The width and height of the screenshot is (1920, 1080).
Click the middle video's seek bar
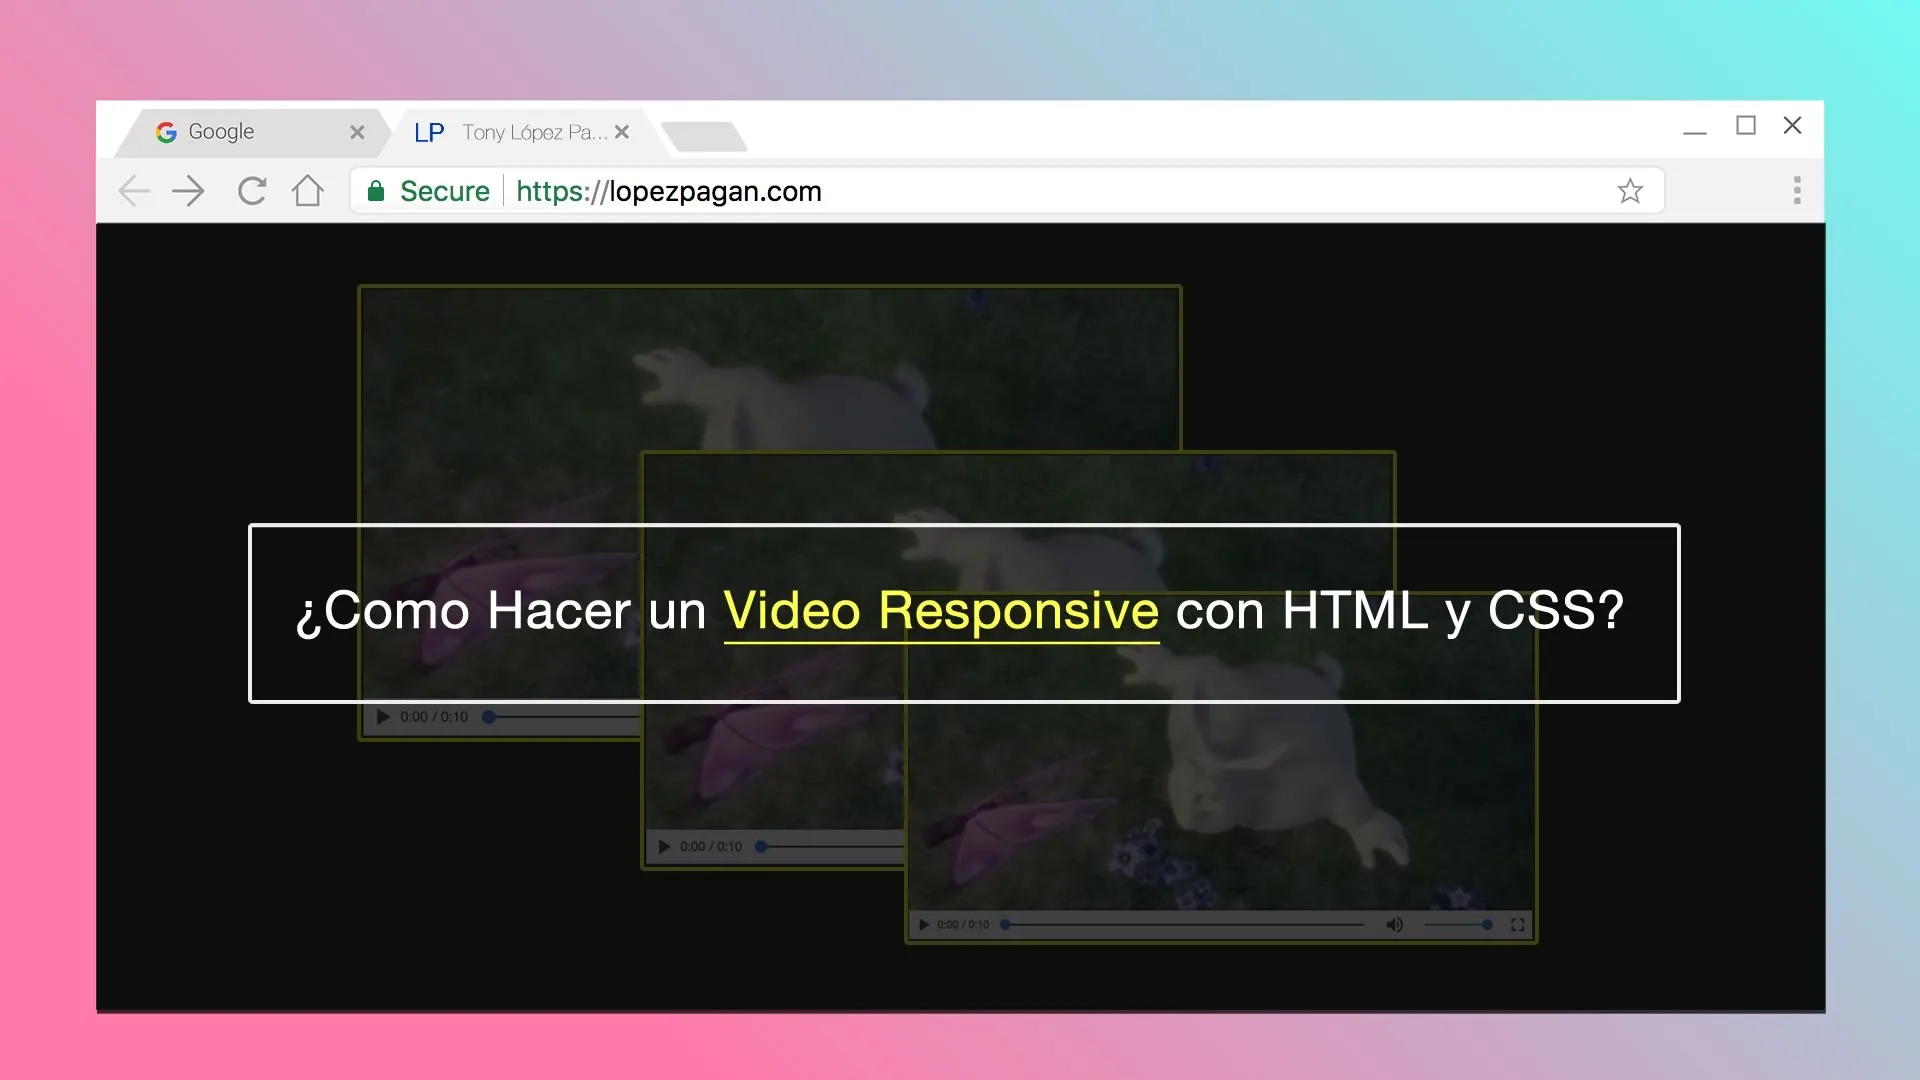click(x=830, y=846)
